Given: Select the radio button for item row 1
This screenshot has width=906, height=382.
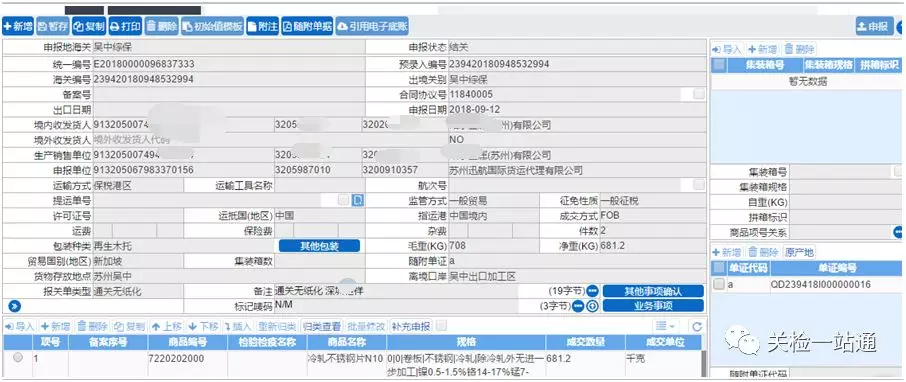Looking at the screenshot, I should pos(18,358).
